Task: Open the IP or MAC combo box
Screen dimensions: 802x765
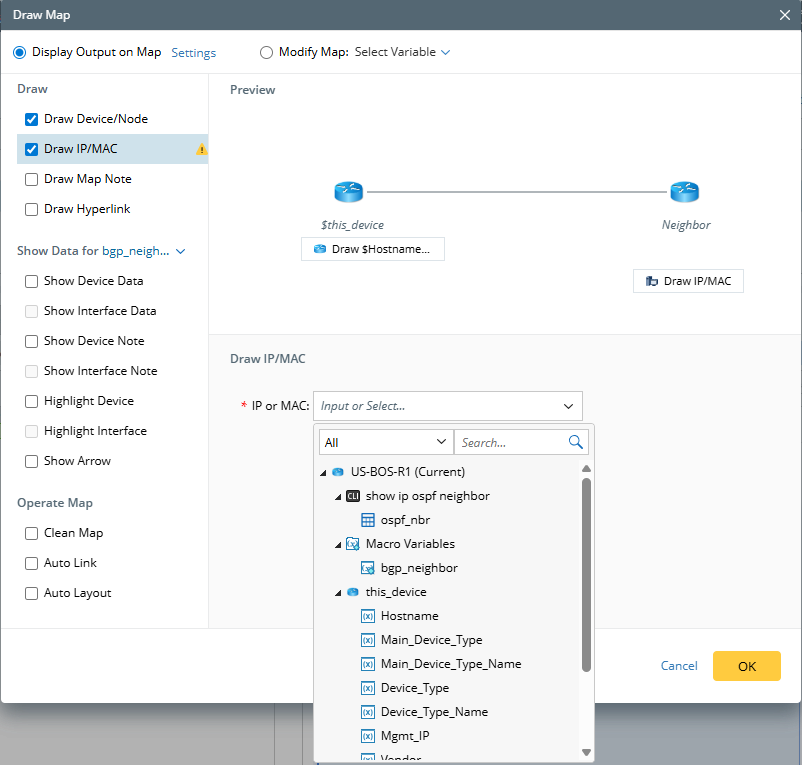Action: 447,406
